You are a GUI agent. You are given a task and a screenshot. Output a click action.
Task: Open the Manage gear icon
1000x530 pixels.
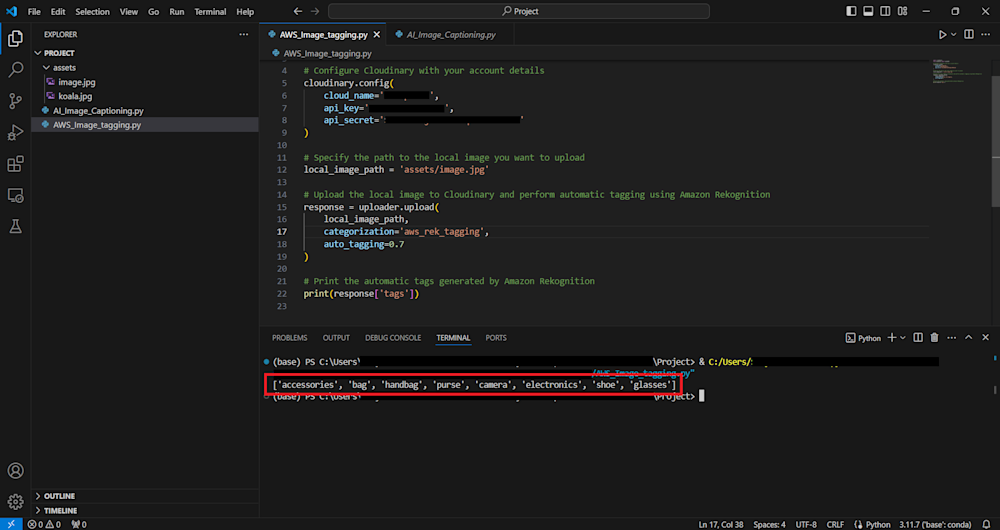coord(15,501)
